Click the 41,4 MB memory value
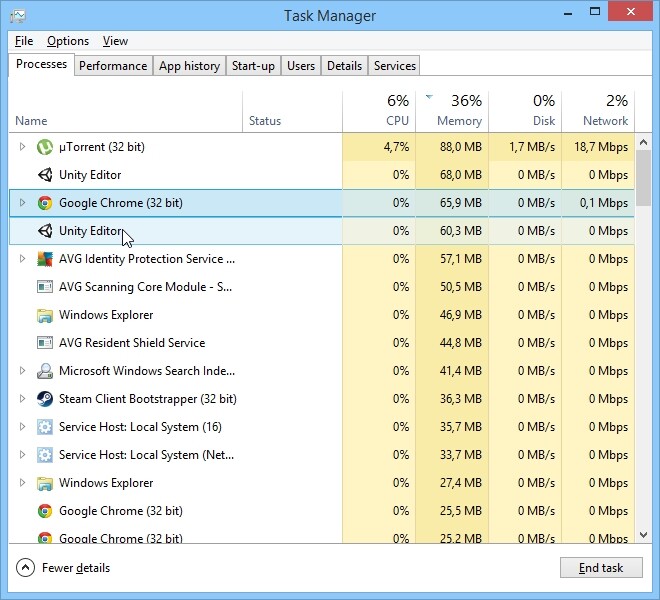 [x=460, y=371]
